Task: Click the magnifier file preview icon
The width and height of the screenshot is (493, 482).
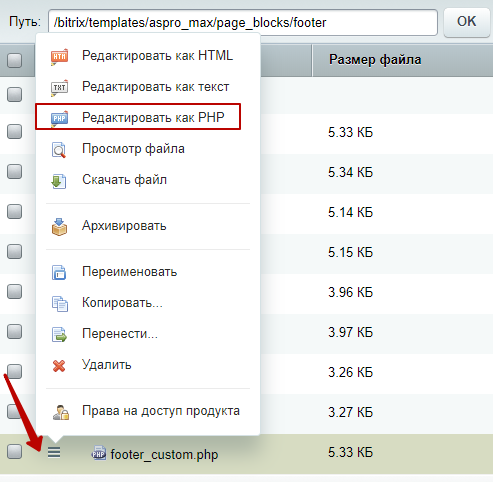Action: [x=59, y=150]
